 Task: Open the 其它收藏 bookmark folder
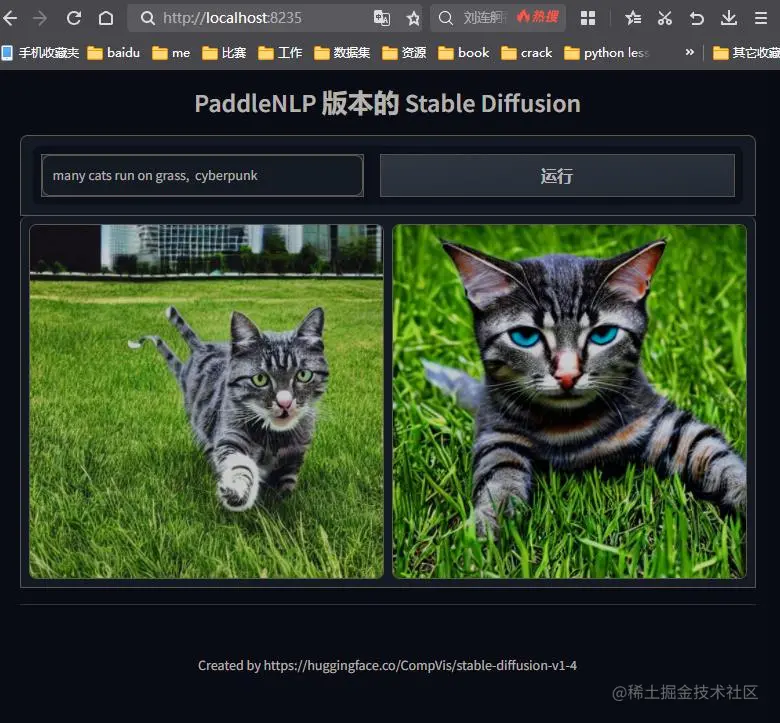[x=746, y=53]
